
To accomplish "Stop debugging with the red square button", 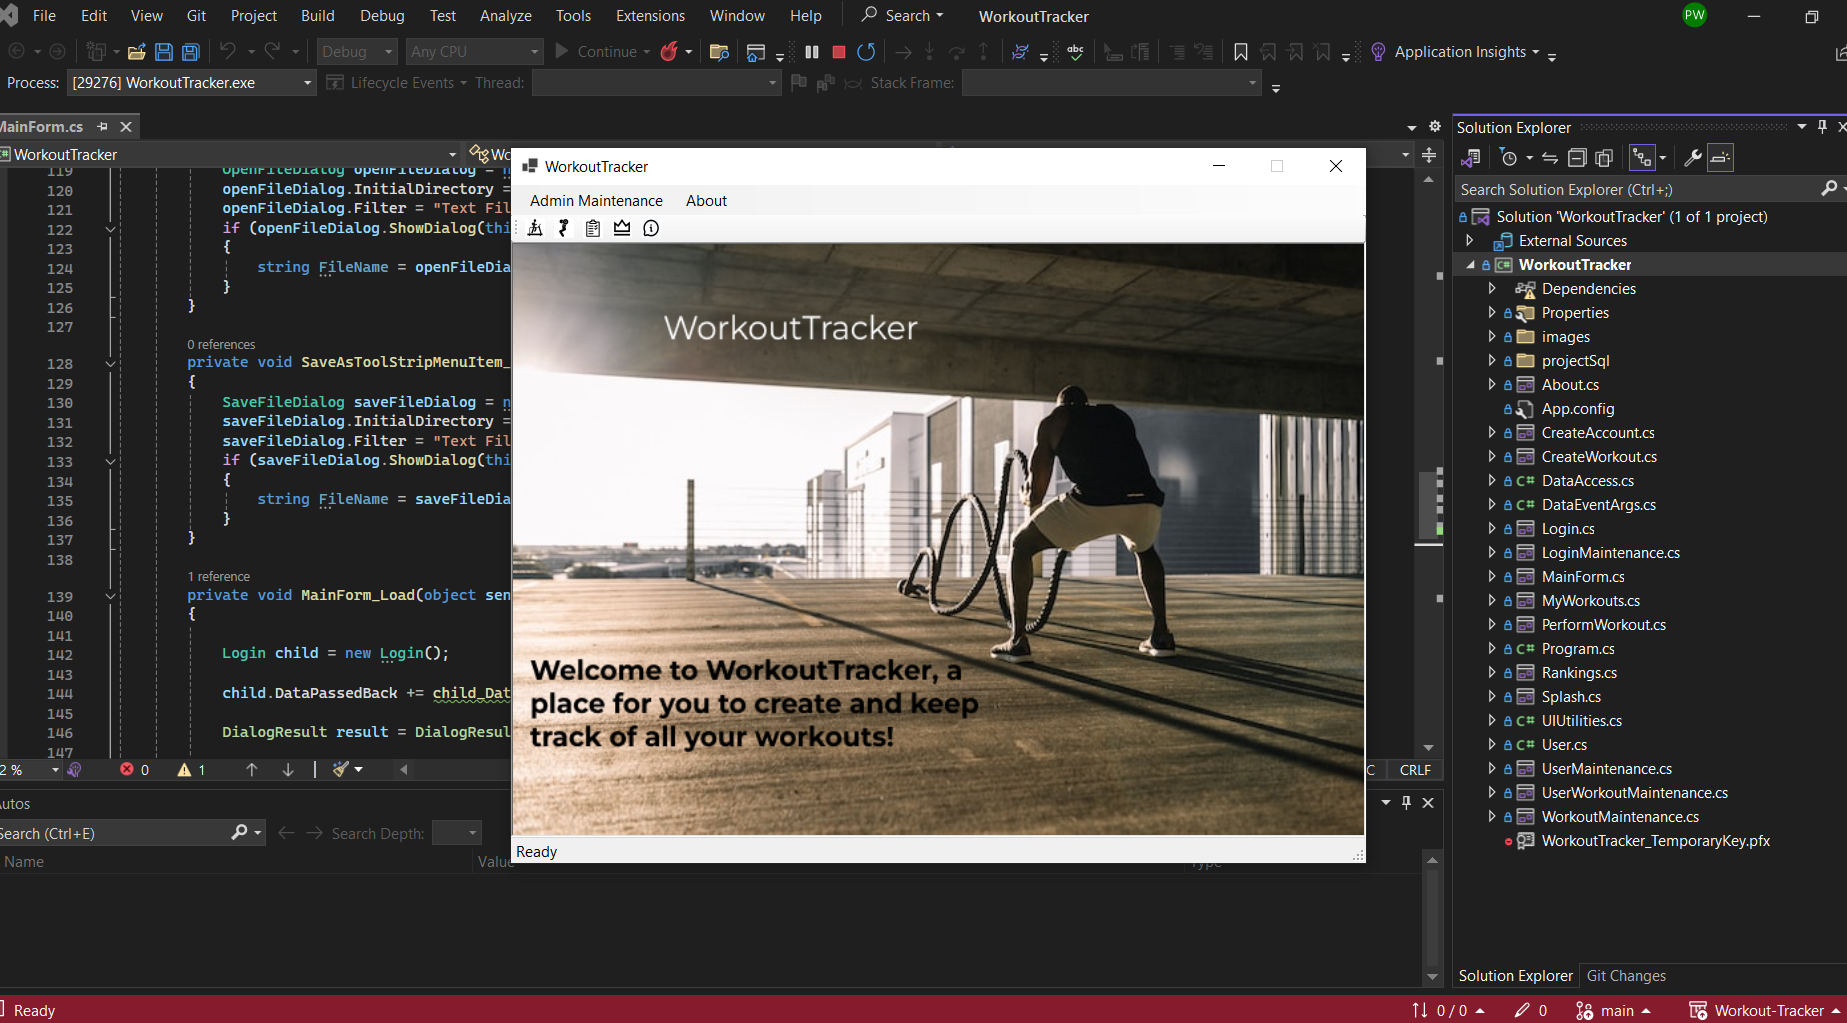I will [839, 52].
